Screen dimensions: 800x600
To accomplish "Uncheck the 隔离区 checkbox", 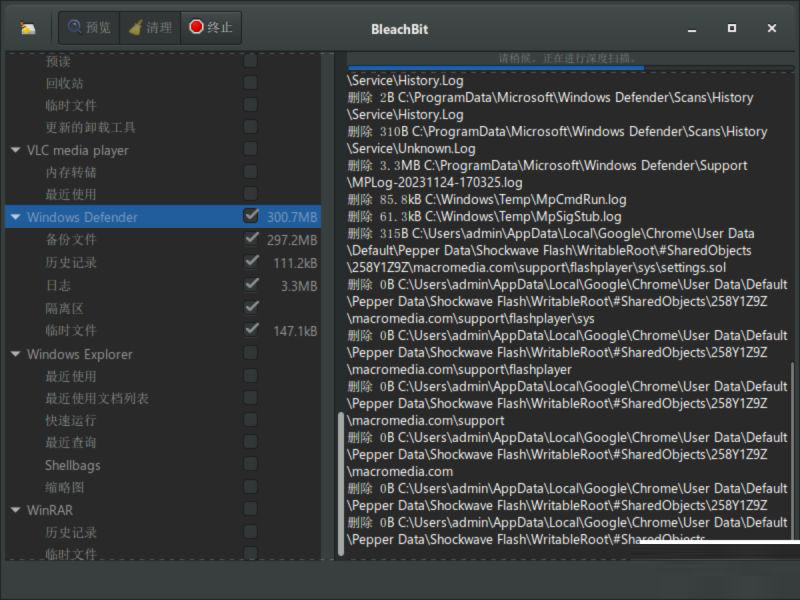I will (251, 307).
